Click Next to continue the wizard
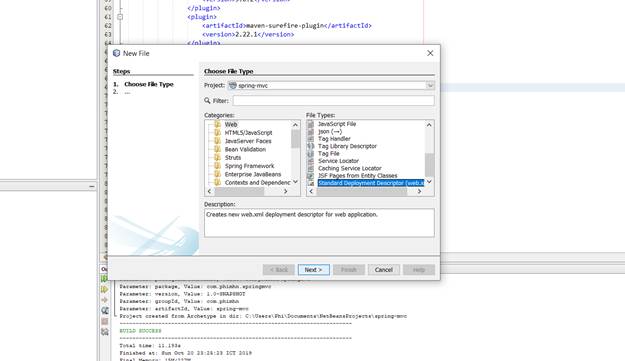The width and height of the screenshot is (625, 361). [x=314, y=270]
